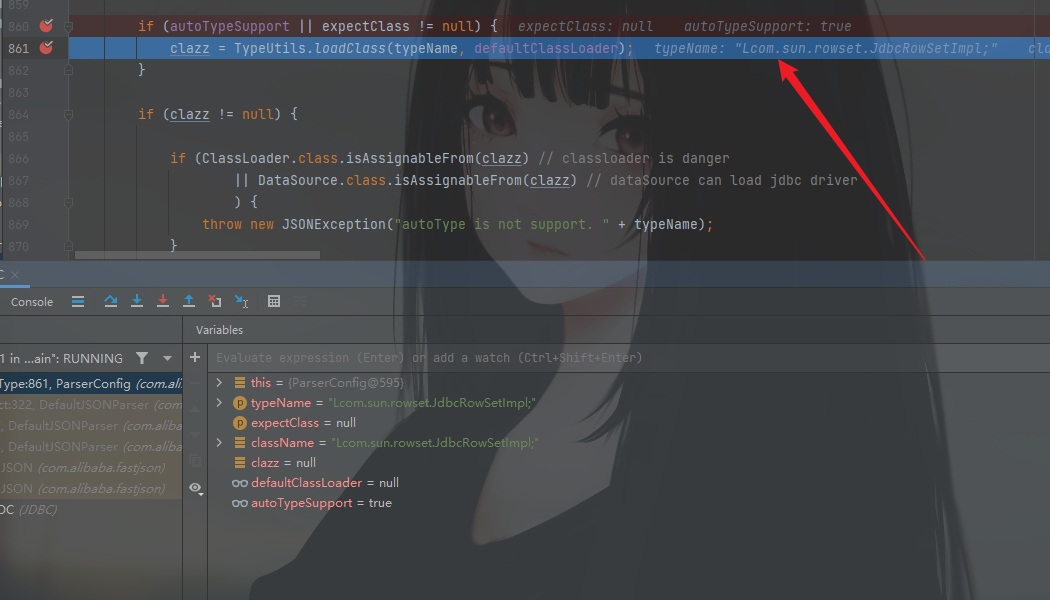The image size is (1050, 600).
Task: Click the Show Execution Point icon
Action: (x=78, y=301)
